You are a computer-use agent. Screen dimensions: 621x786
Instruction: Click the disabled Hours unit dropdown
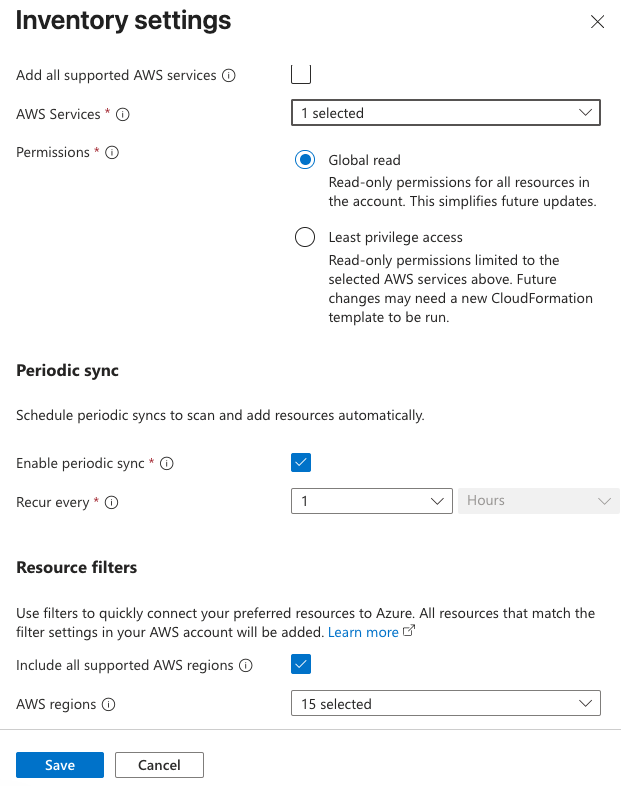click(538, 501)
